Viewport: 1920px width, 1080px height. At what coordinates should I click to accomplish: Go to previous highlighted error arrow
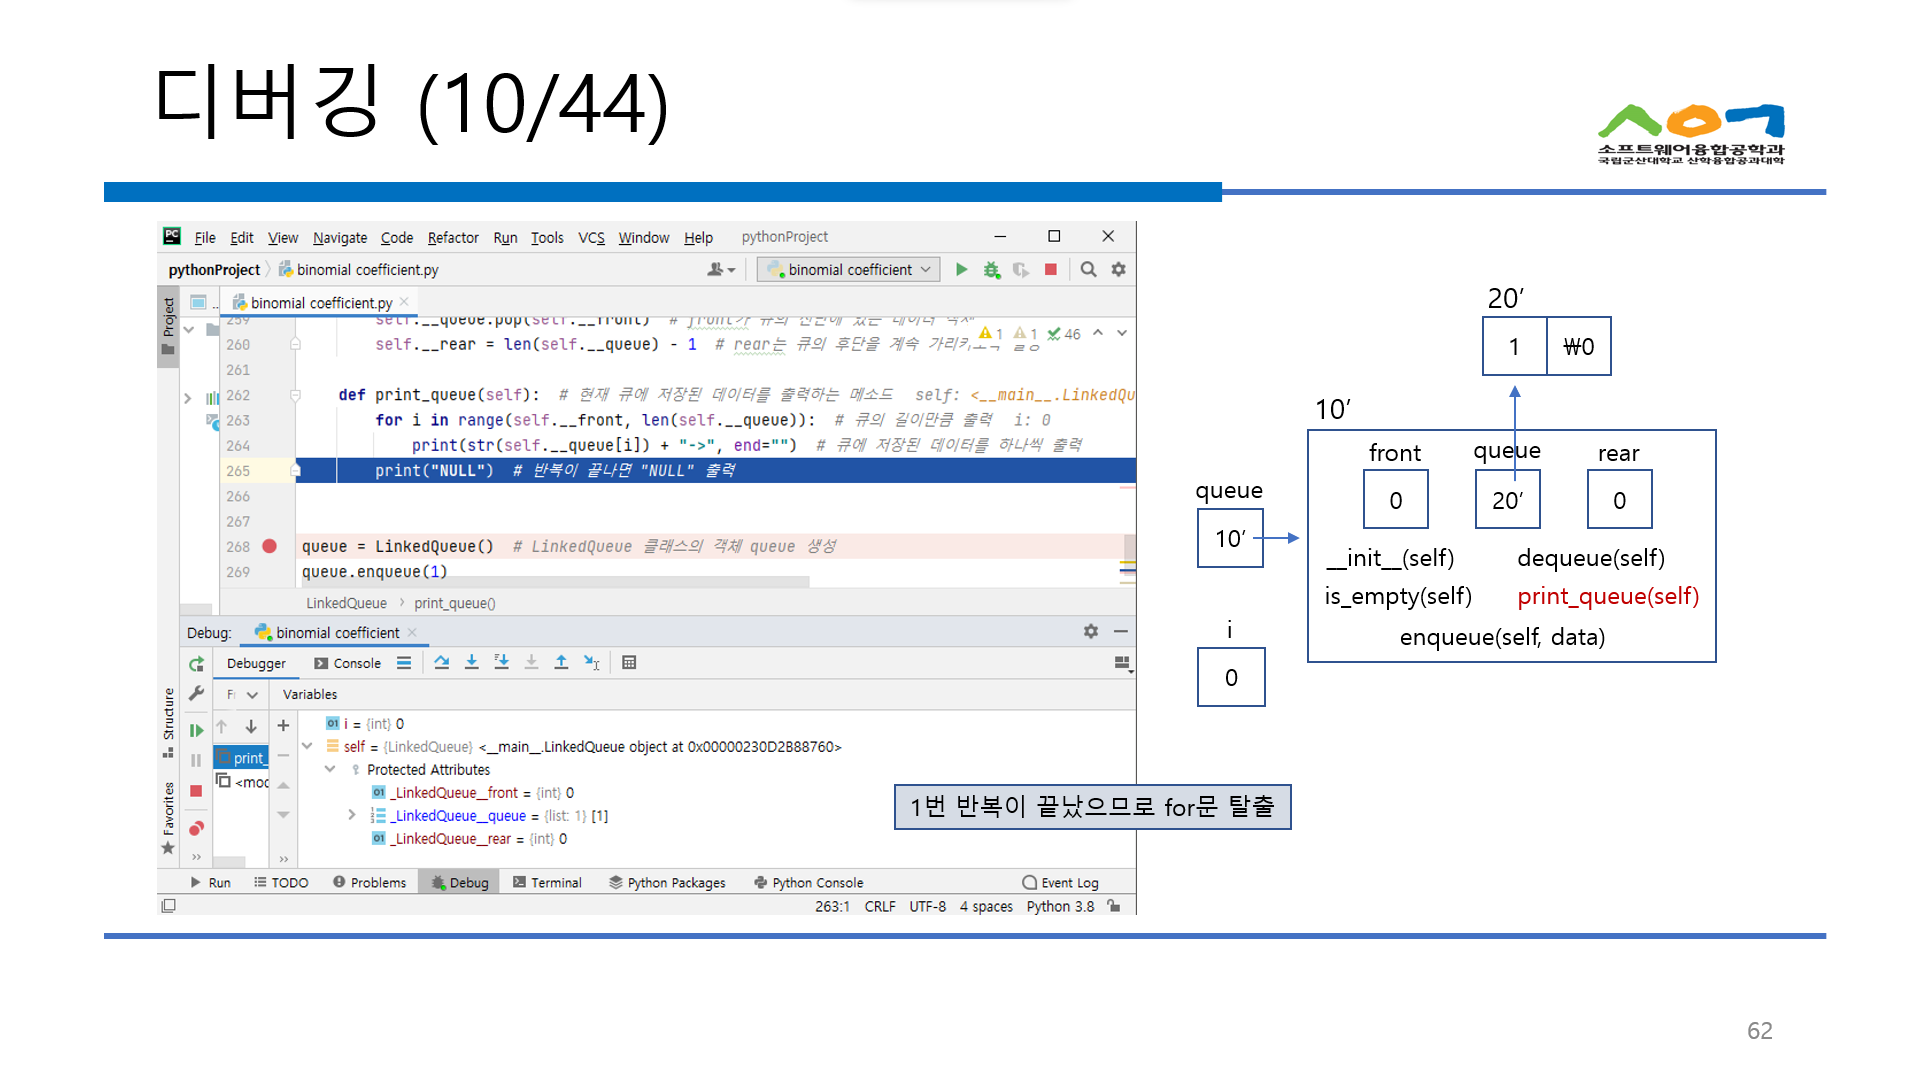1098,333
